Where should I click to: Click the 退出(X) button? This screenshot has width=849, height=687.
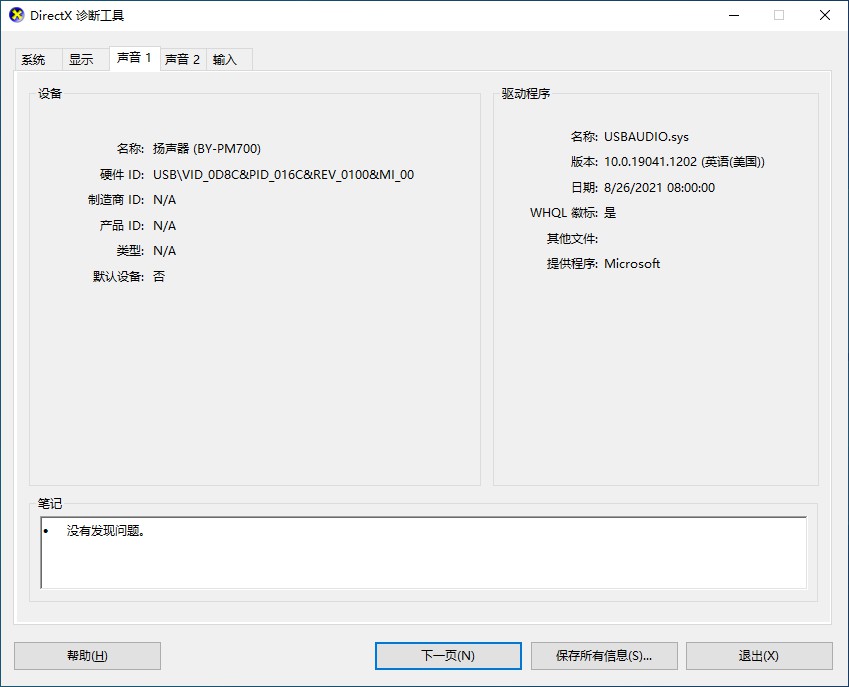click(760, 656)
